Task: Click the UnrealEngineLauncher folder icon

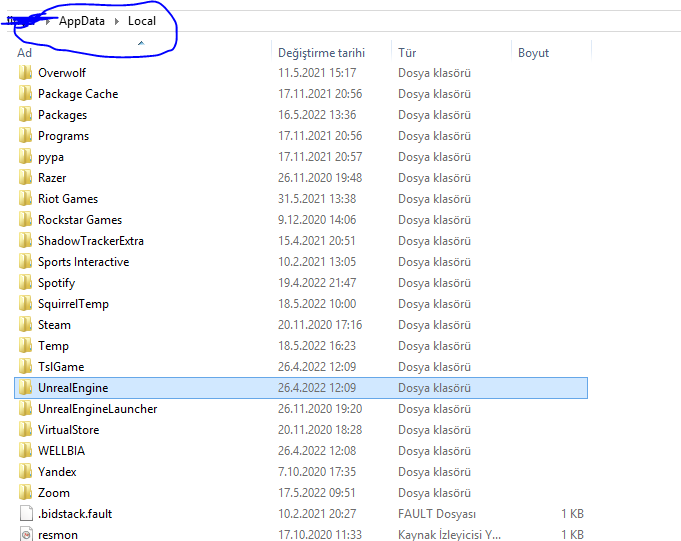Action: click(26, 408)
